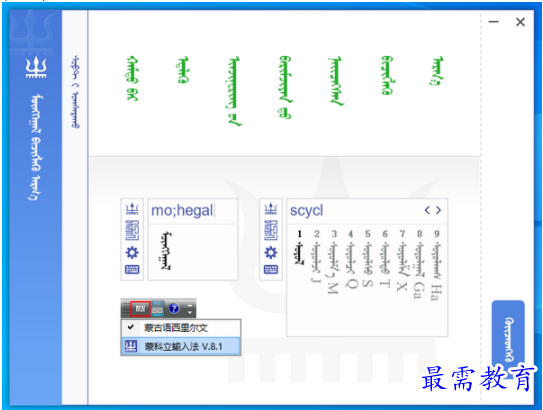Screen dimensions: 543x410
Task: Click the MN input language icon
Action: [x=140, y=309]
